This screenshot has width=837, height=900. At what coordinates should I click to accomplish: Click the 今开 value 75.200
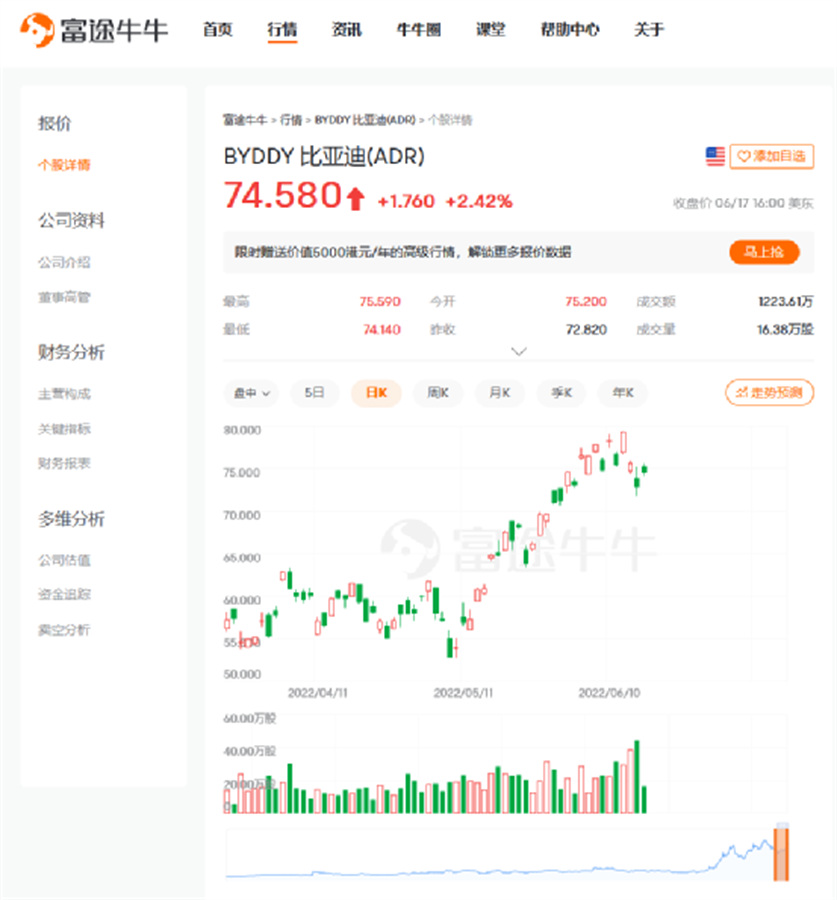(586, 301)
